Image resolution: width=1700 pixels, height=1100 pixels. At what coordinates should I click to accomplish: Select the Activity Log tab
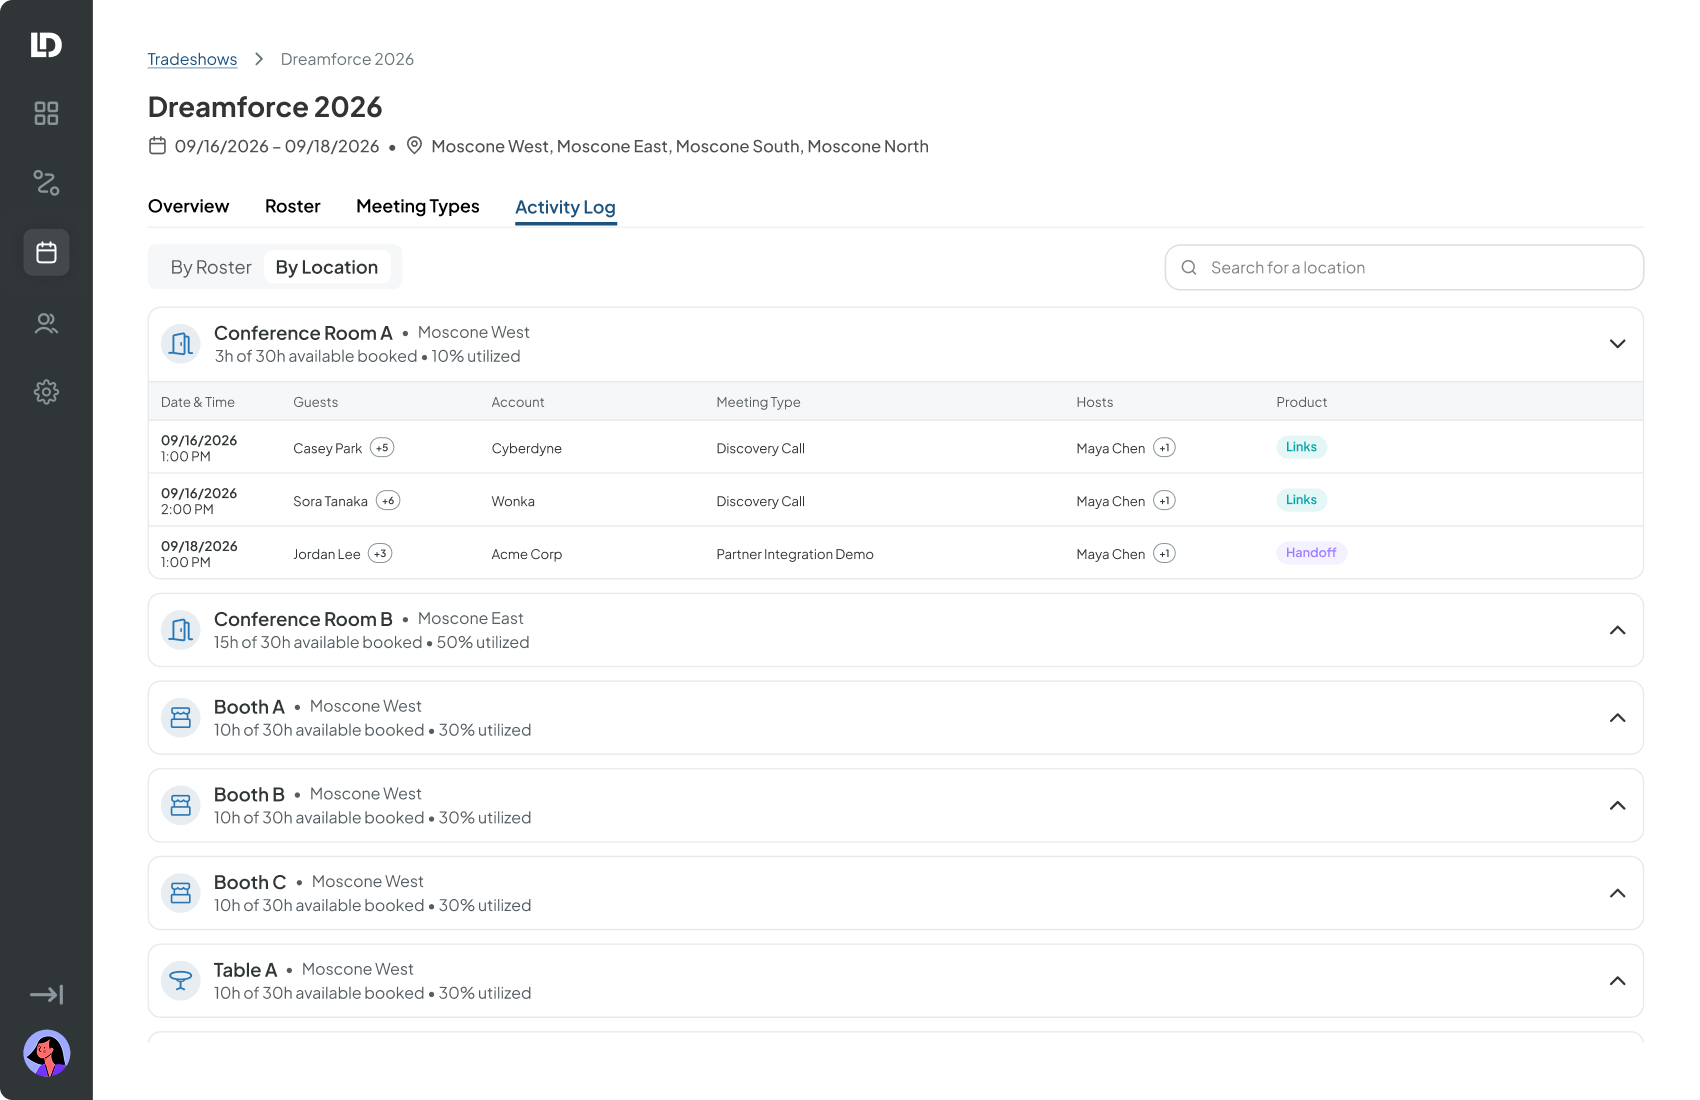pos(565,207)
